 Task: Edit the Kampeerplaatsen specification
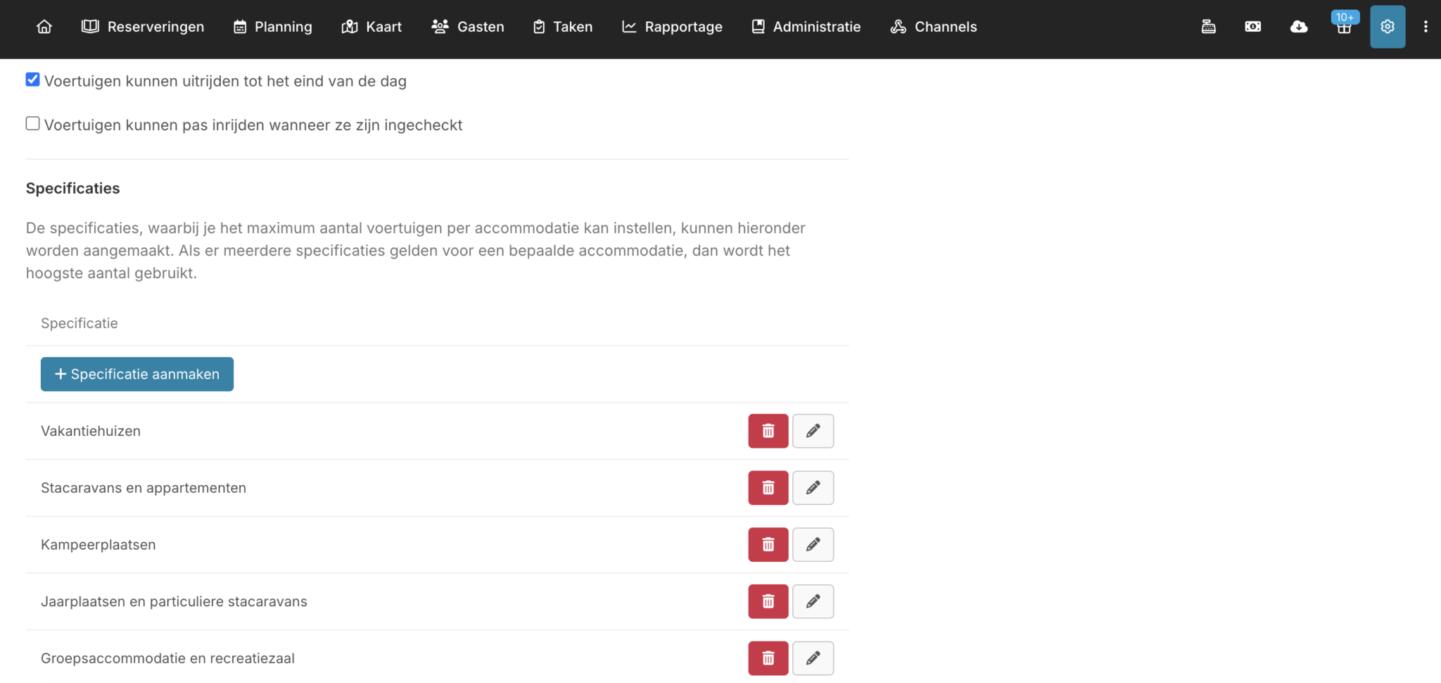pyautogui.click(x=813, y=545)
